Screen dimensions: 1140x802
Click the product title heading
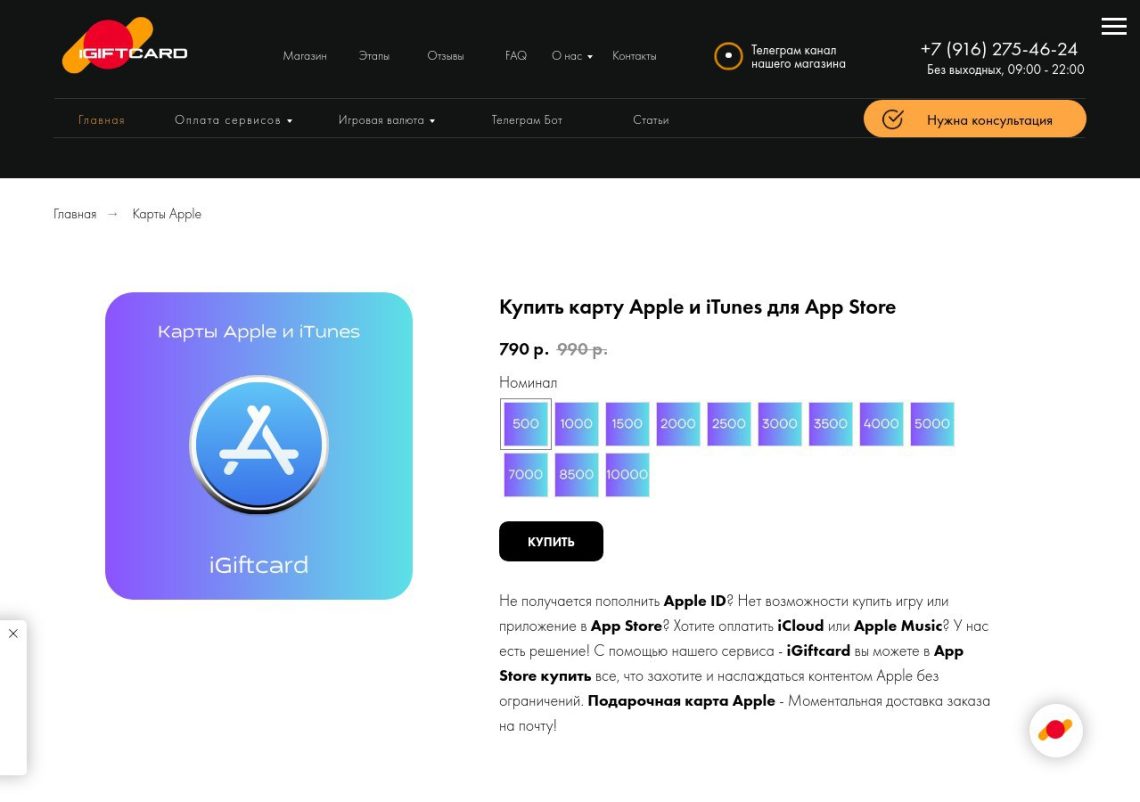click(x=697, y=308)
